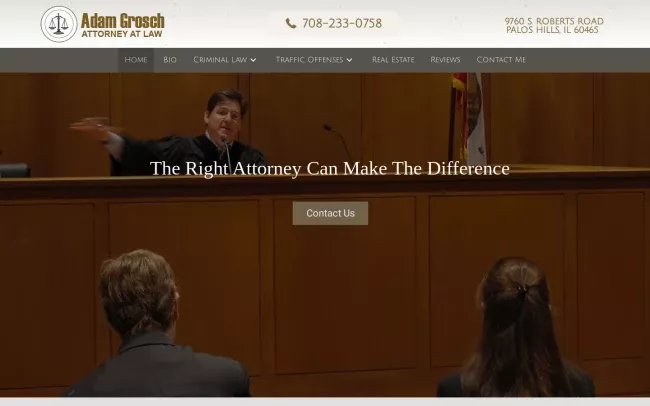Click the 9760 S. Roberts Road address
650x406 pixels.
pos(554,21)
